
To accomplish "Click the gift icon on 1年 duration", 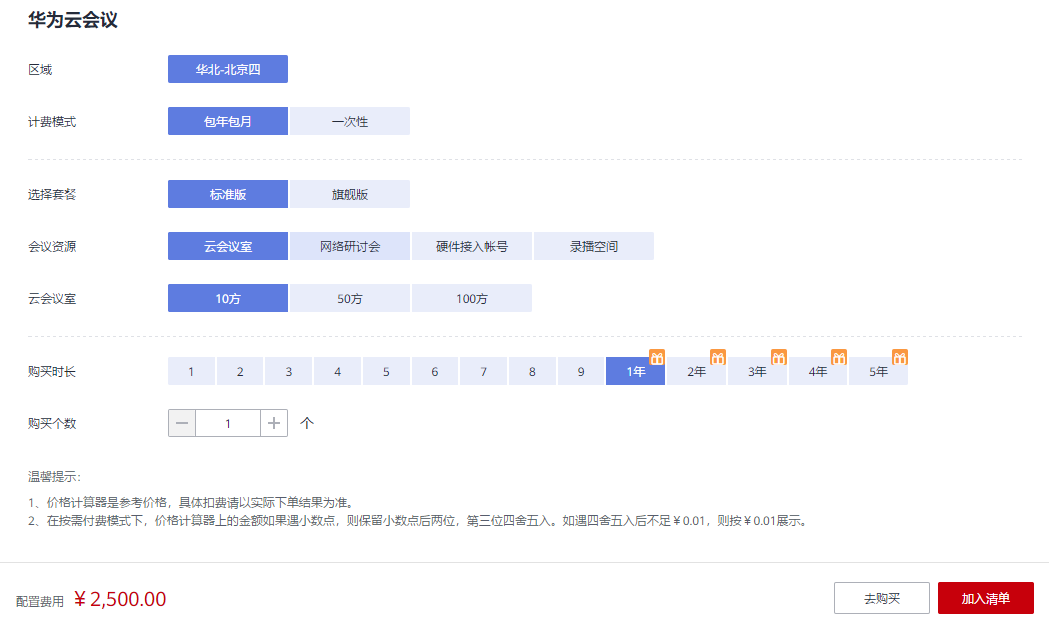I will tap(657, 358).
